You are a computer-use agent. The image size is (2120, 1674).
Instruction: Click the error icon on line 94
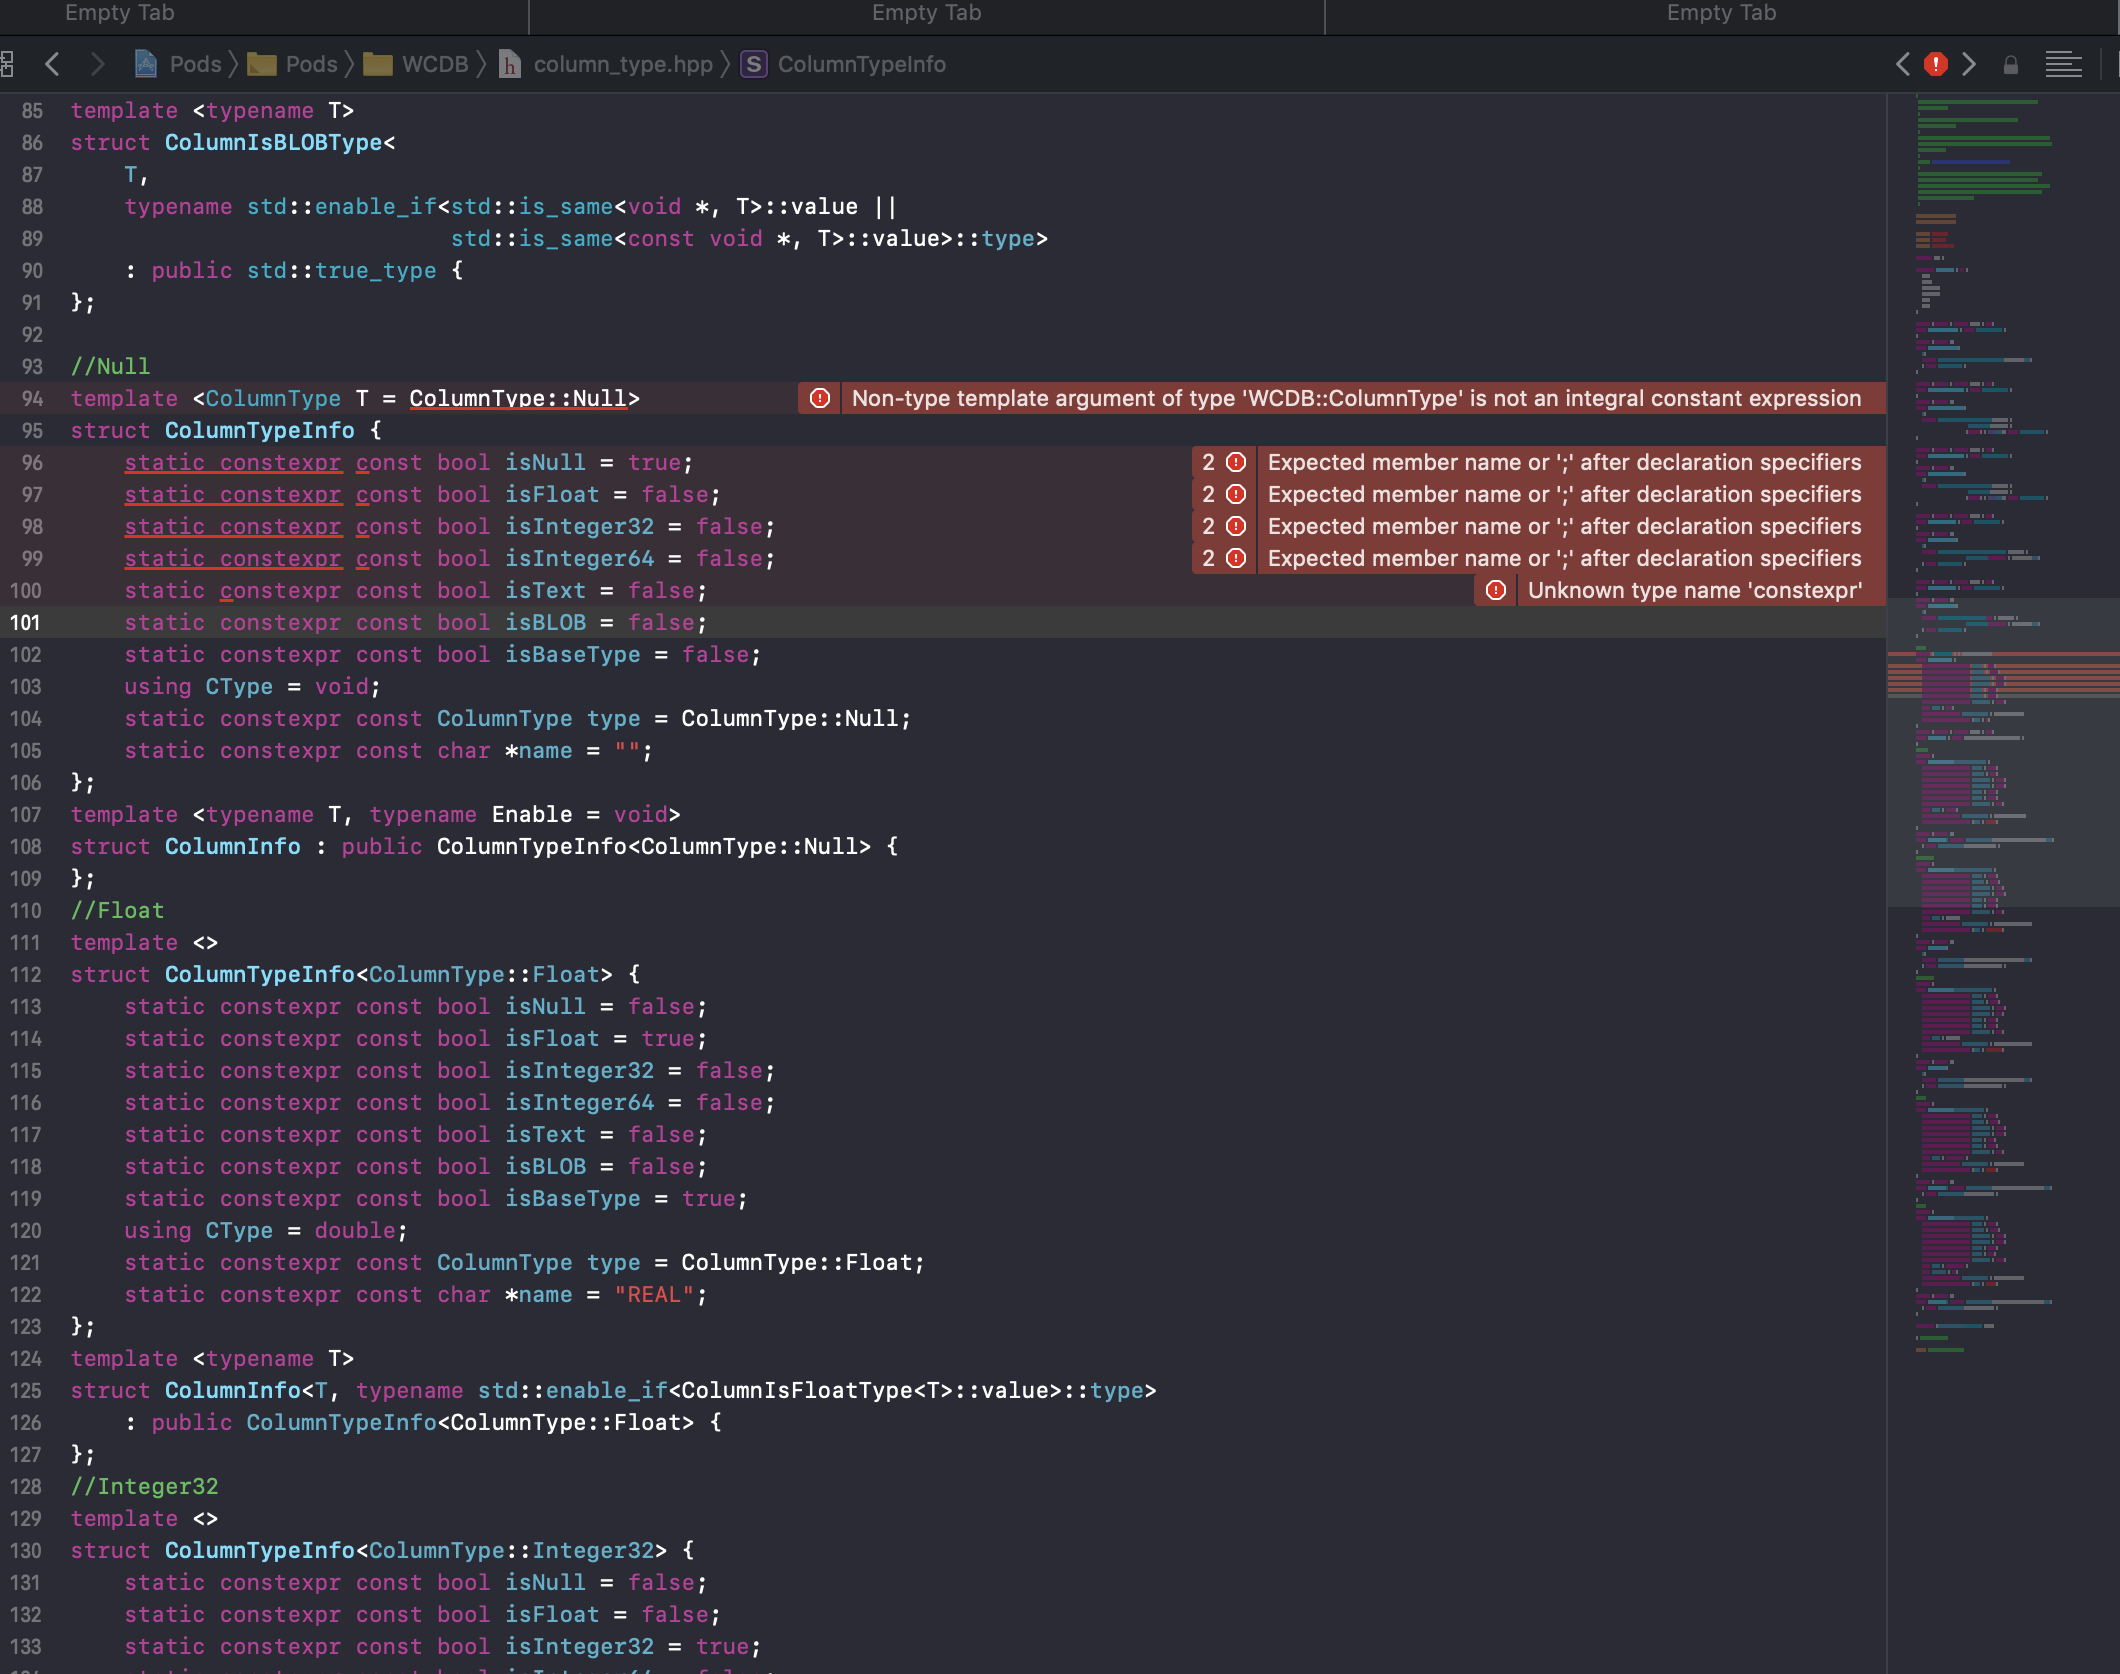820,398
